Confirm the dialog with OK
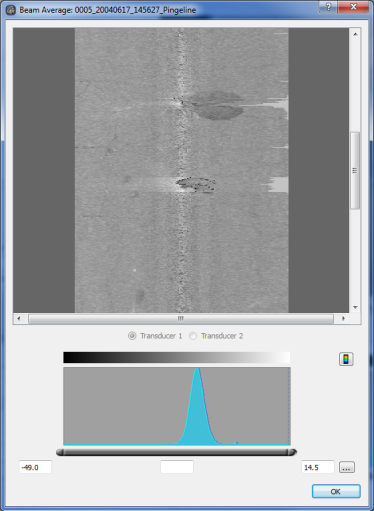374x511 pixels. pos(336,491)
